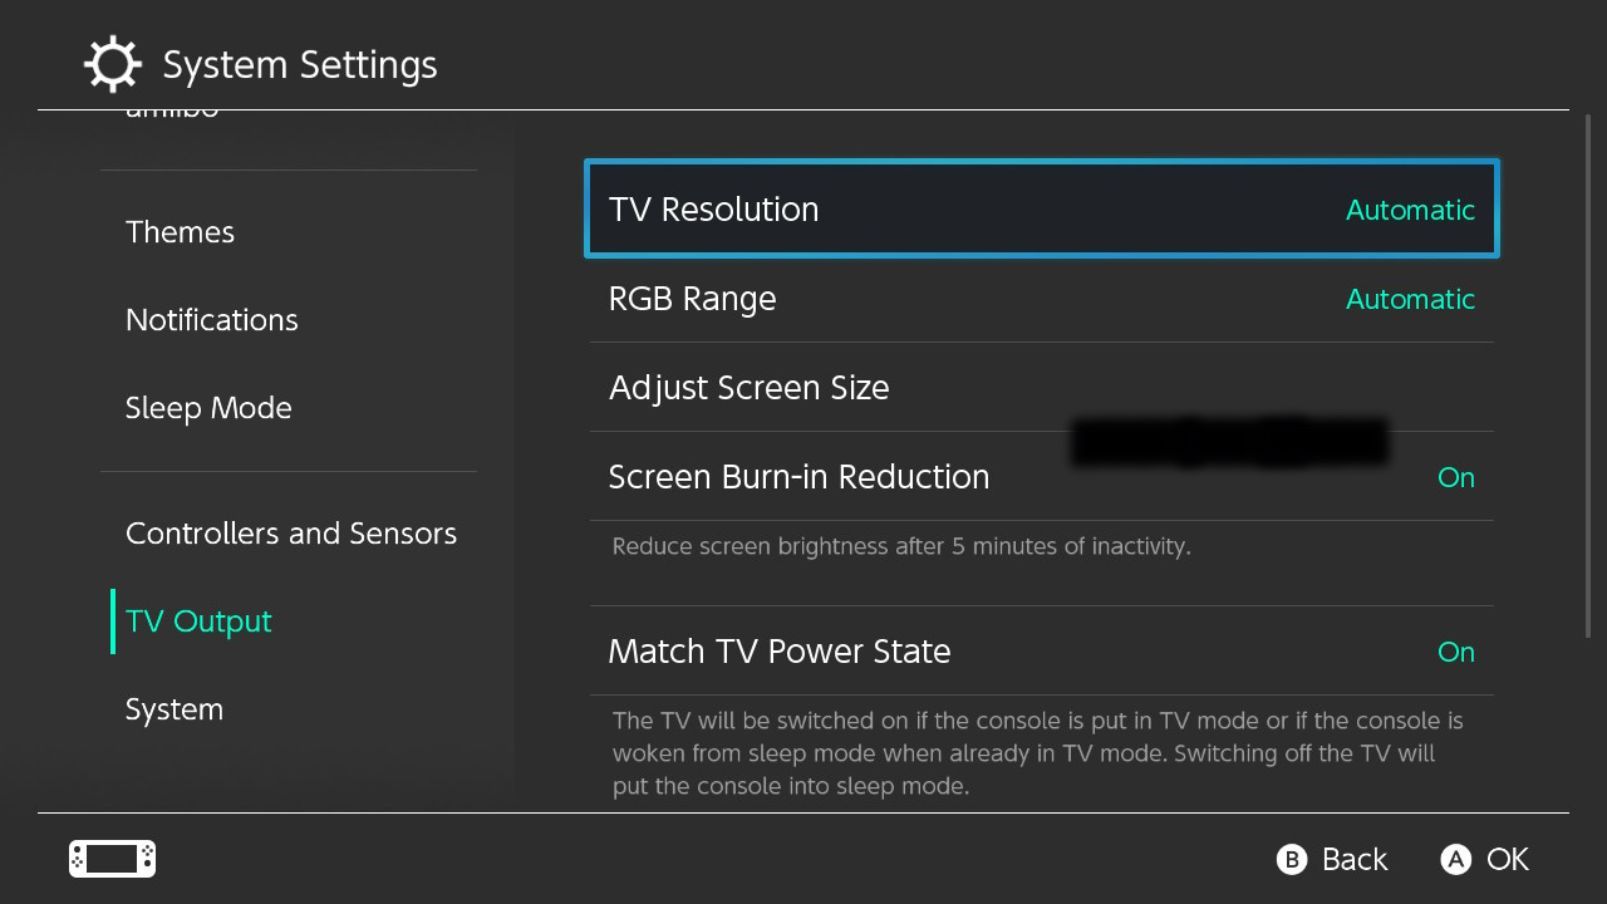The width and height of the screenshot is (1607, 904).
Task: Open Adjust Screen Size setting
Action: 1041,388
